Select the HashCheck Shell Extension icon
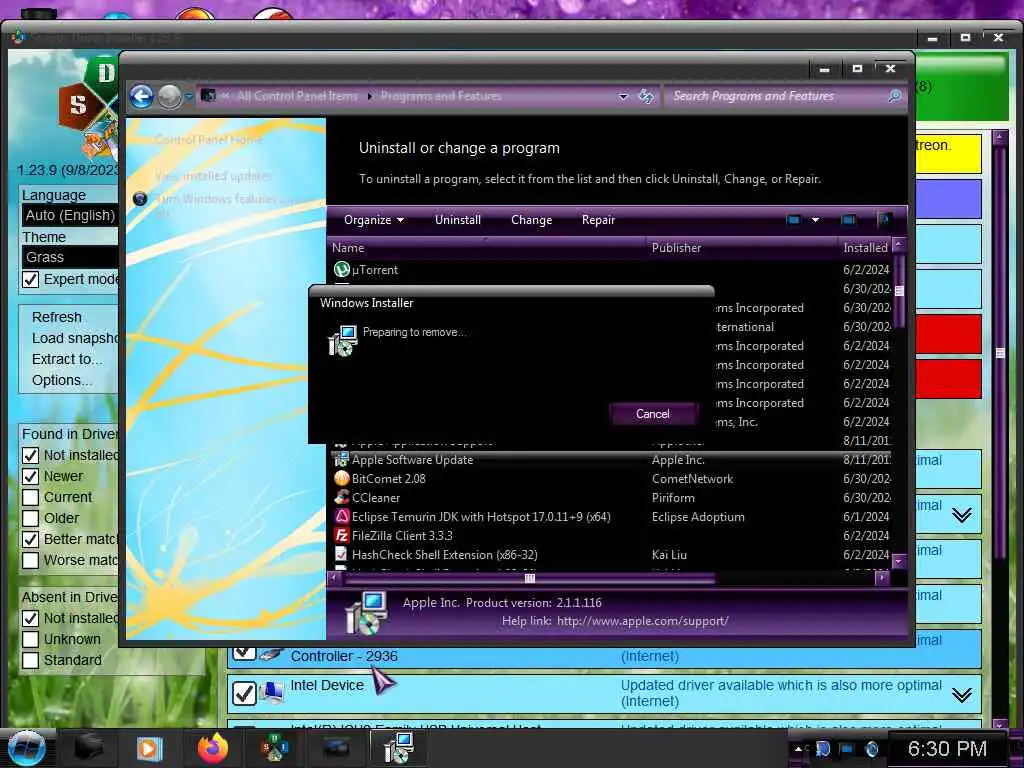The image size is (1024, 768). (x=342, y=554)
